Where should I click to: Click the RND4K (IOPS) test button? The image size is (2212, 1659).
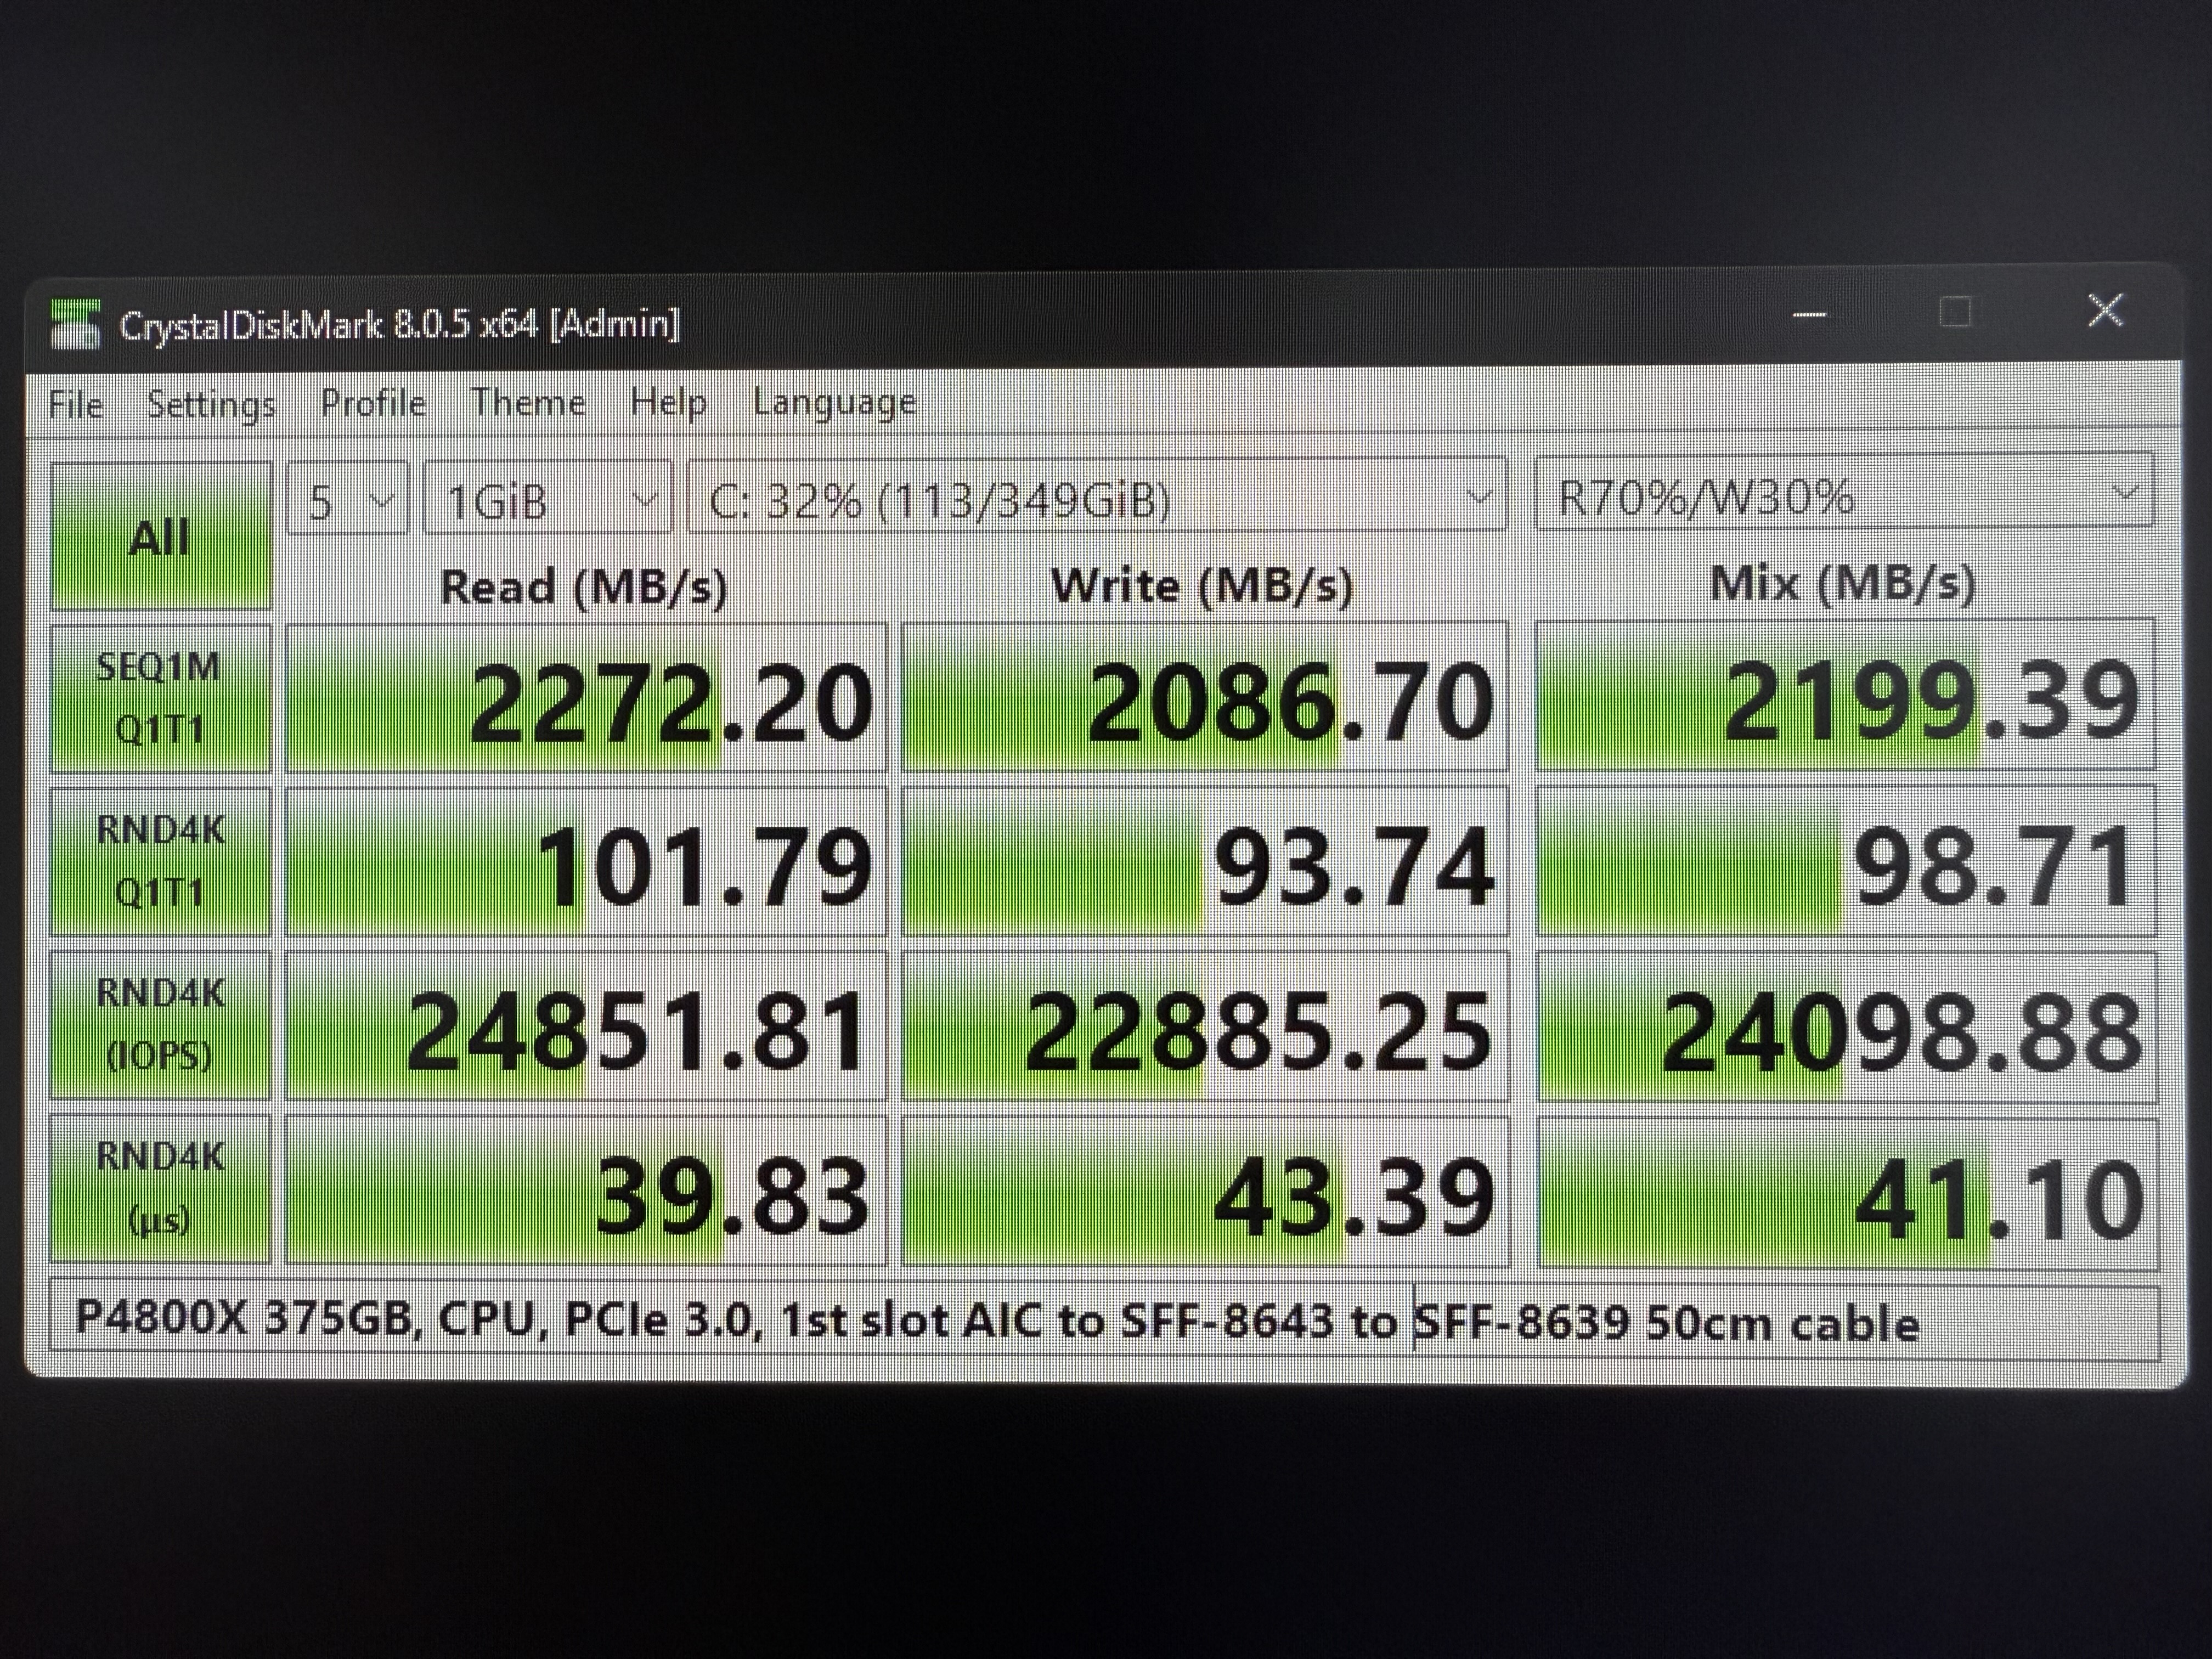(x=160, y=1024)
